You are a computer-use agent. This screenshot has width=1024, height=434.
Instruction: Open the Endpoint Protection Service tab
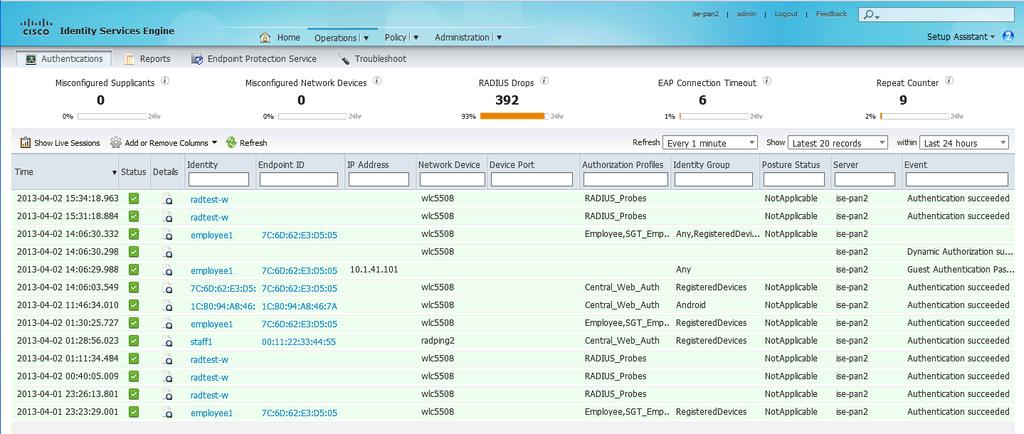click(254, 59)
